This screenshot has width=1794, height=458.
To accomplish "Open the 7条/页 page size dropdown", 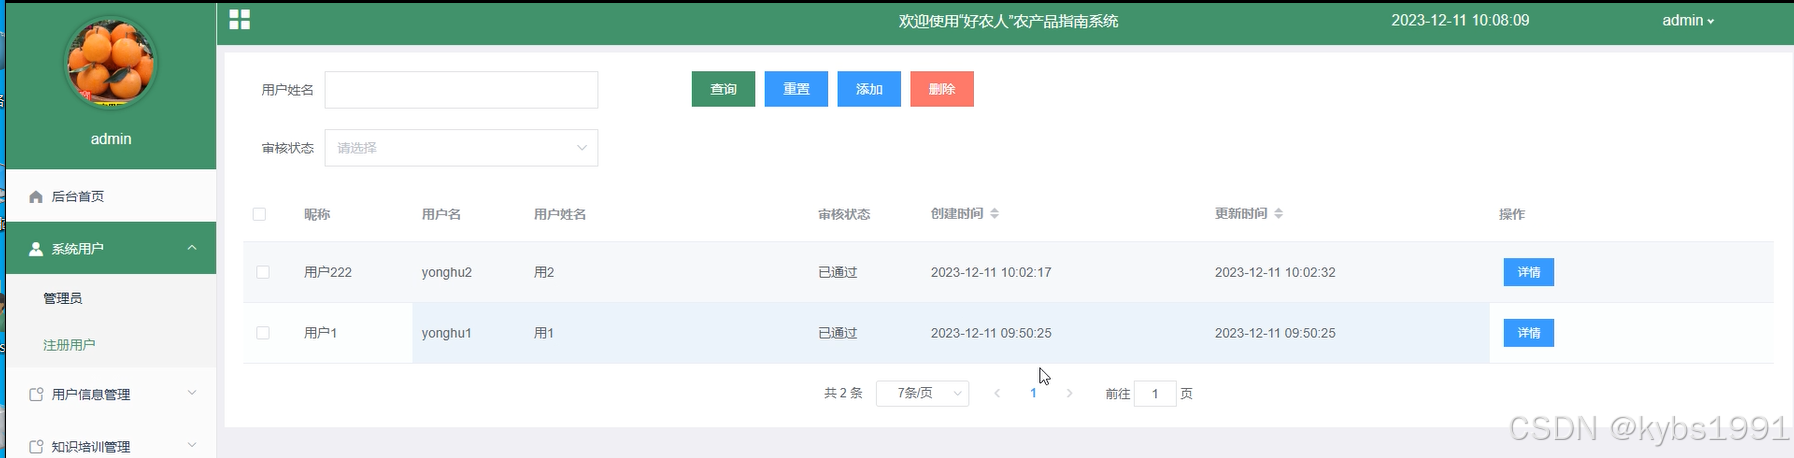I will click(x=922, y=394).
